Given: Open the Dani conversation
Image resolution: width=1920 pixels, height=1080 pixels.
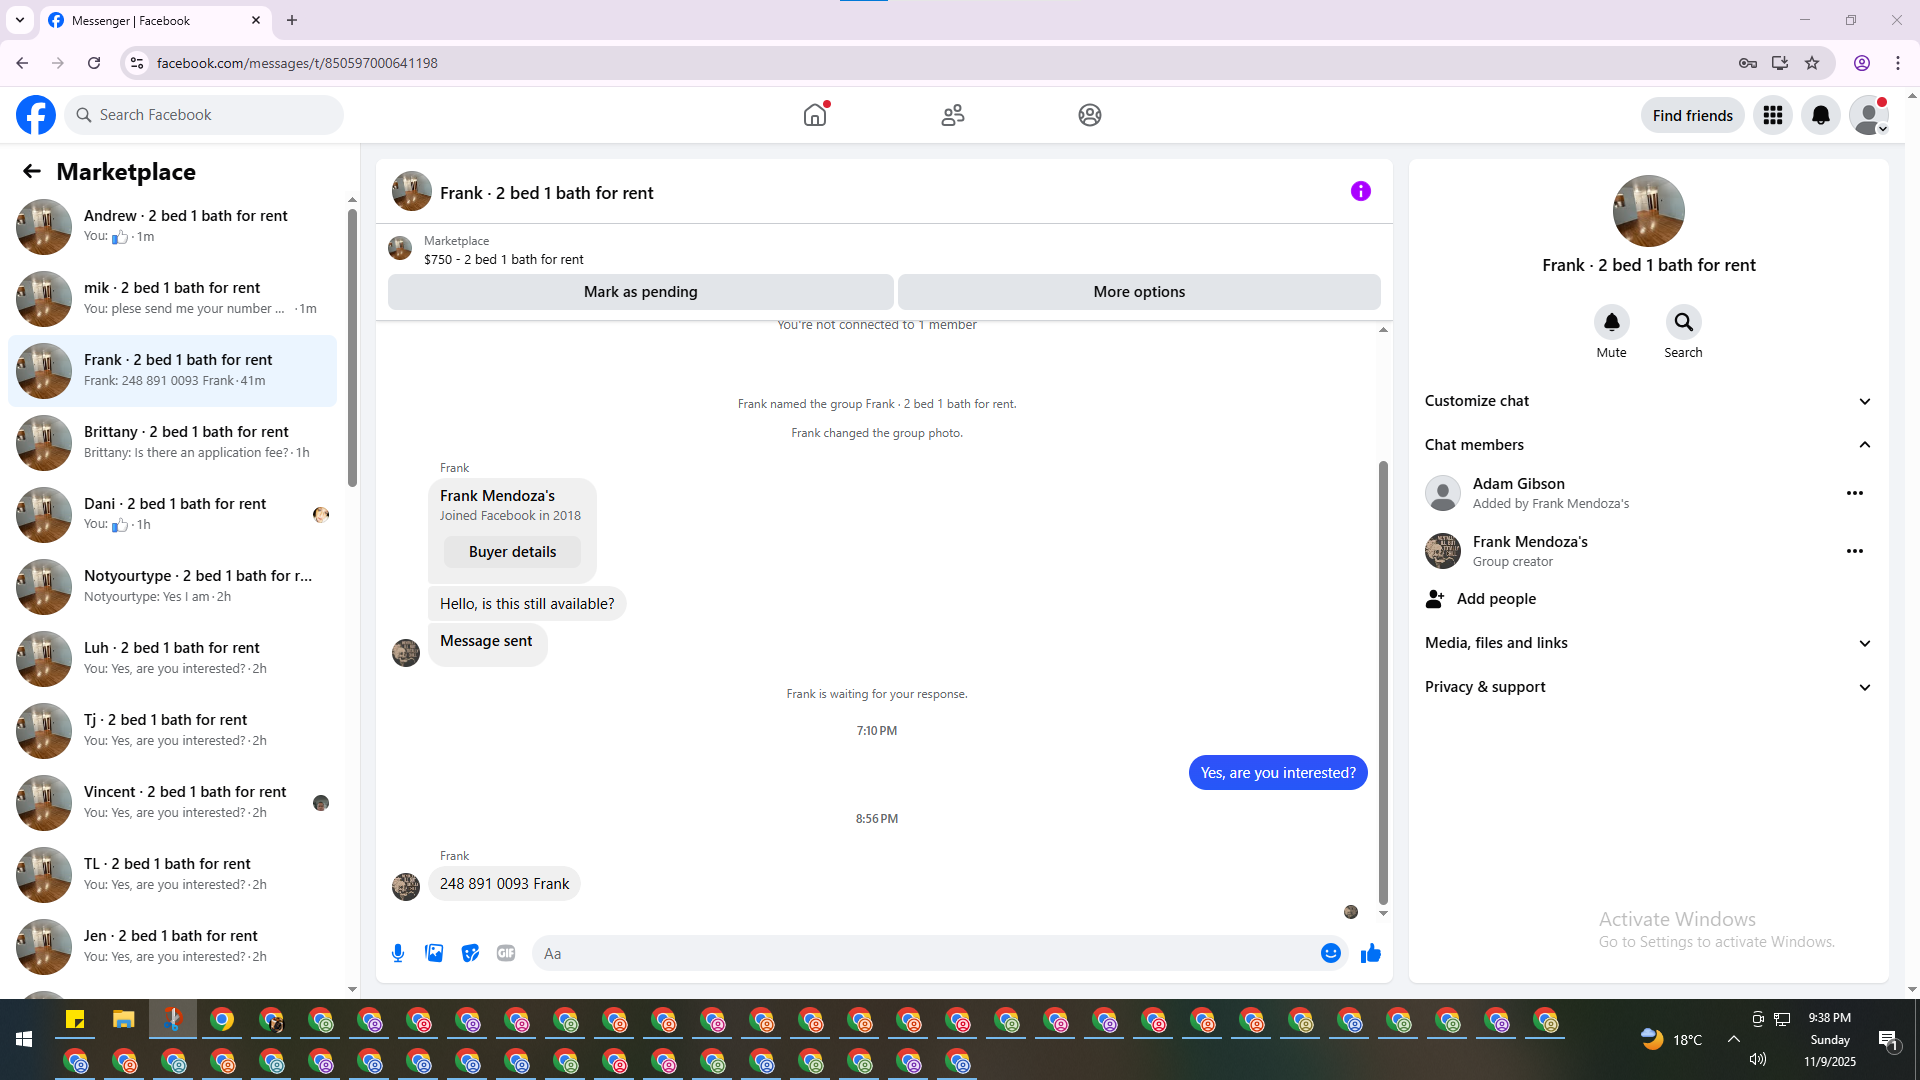Looking at the screenshot, I should (172, 515).
